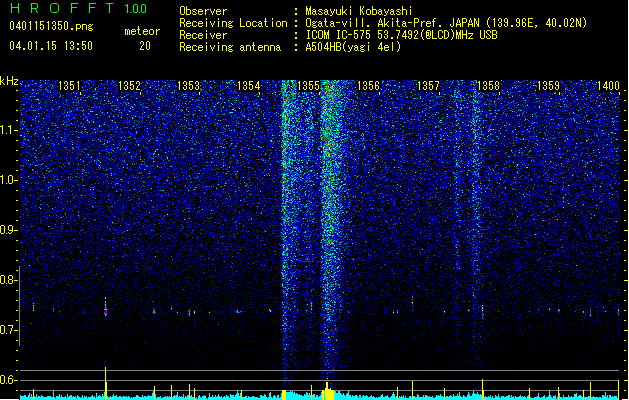Viewport: 629px width, 400px height.
Task: Click the 0.7 kHz frequency axis label
Action: [9, 330]
